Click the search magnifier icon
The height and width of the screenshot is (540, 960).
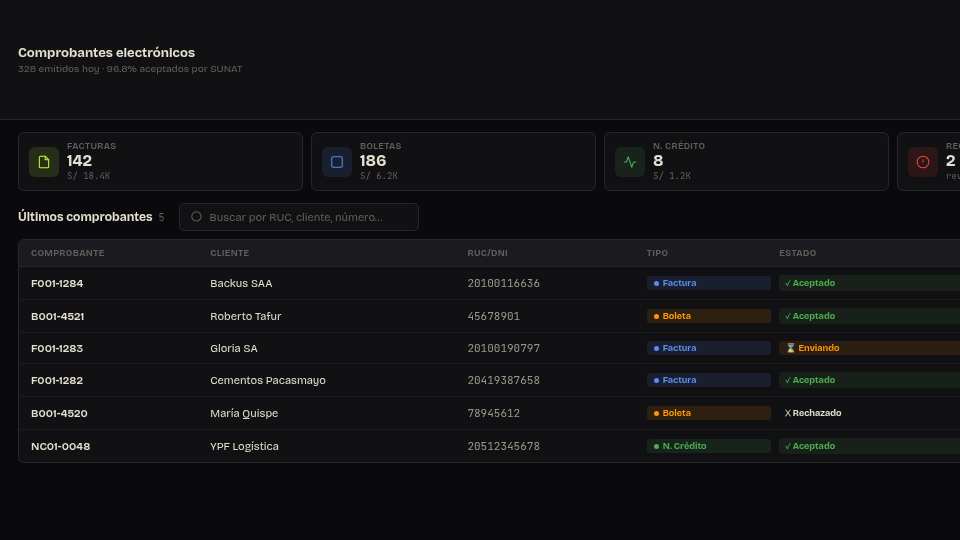point(196,217)
